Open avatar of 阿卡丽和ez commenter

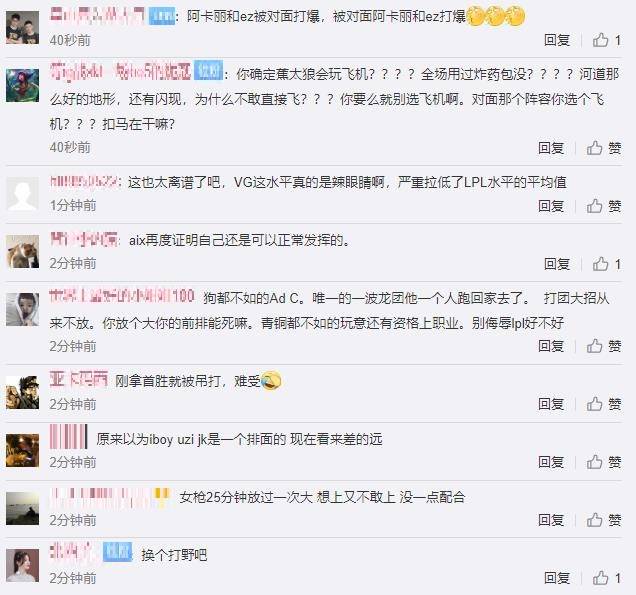coord(23,27)
